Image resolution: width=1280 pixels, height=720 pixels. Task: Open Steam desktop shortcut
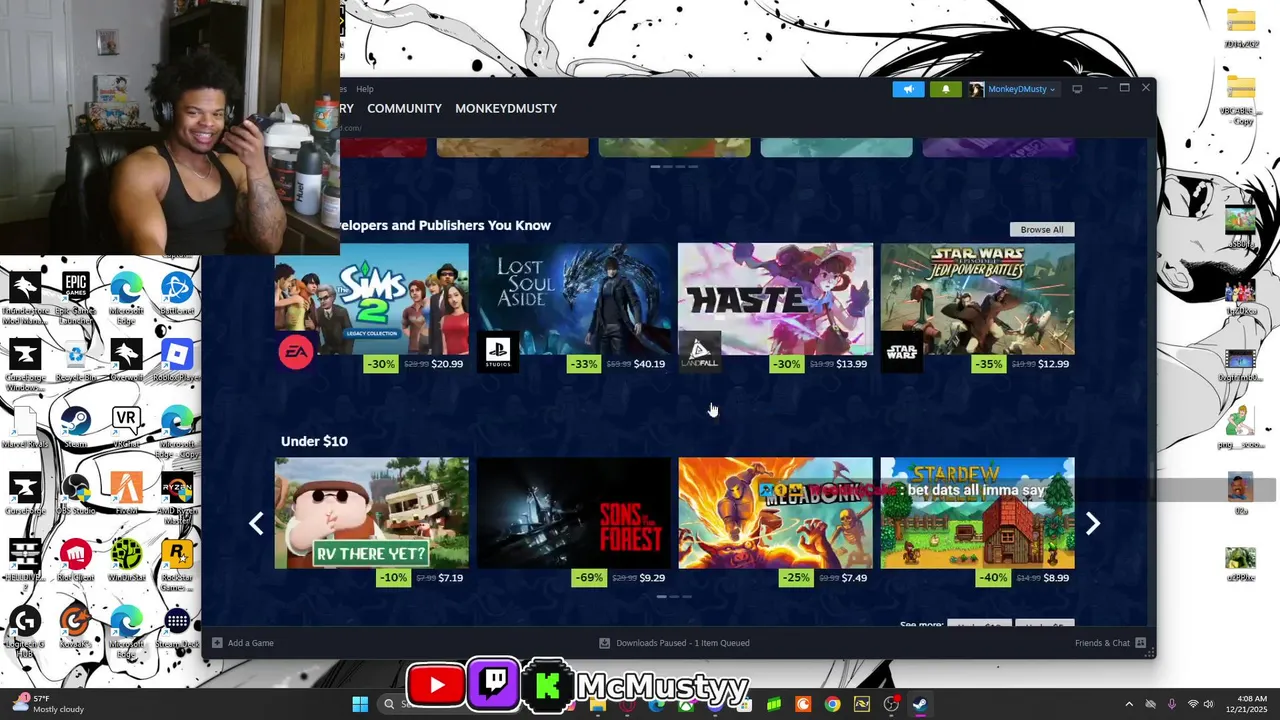[76, 428]
